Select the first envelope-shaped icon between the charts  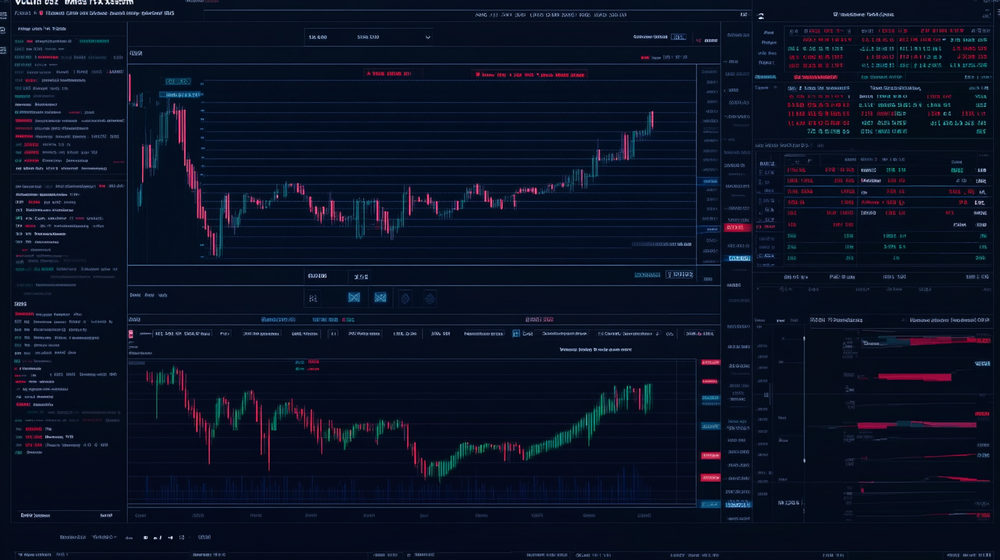click(x=353, y=298)
